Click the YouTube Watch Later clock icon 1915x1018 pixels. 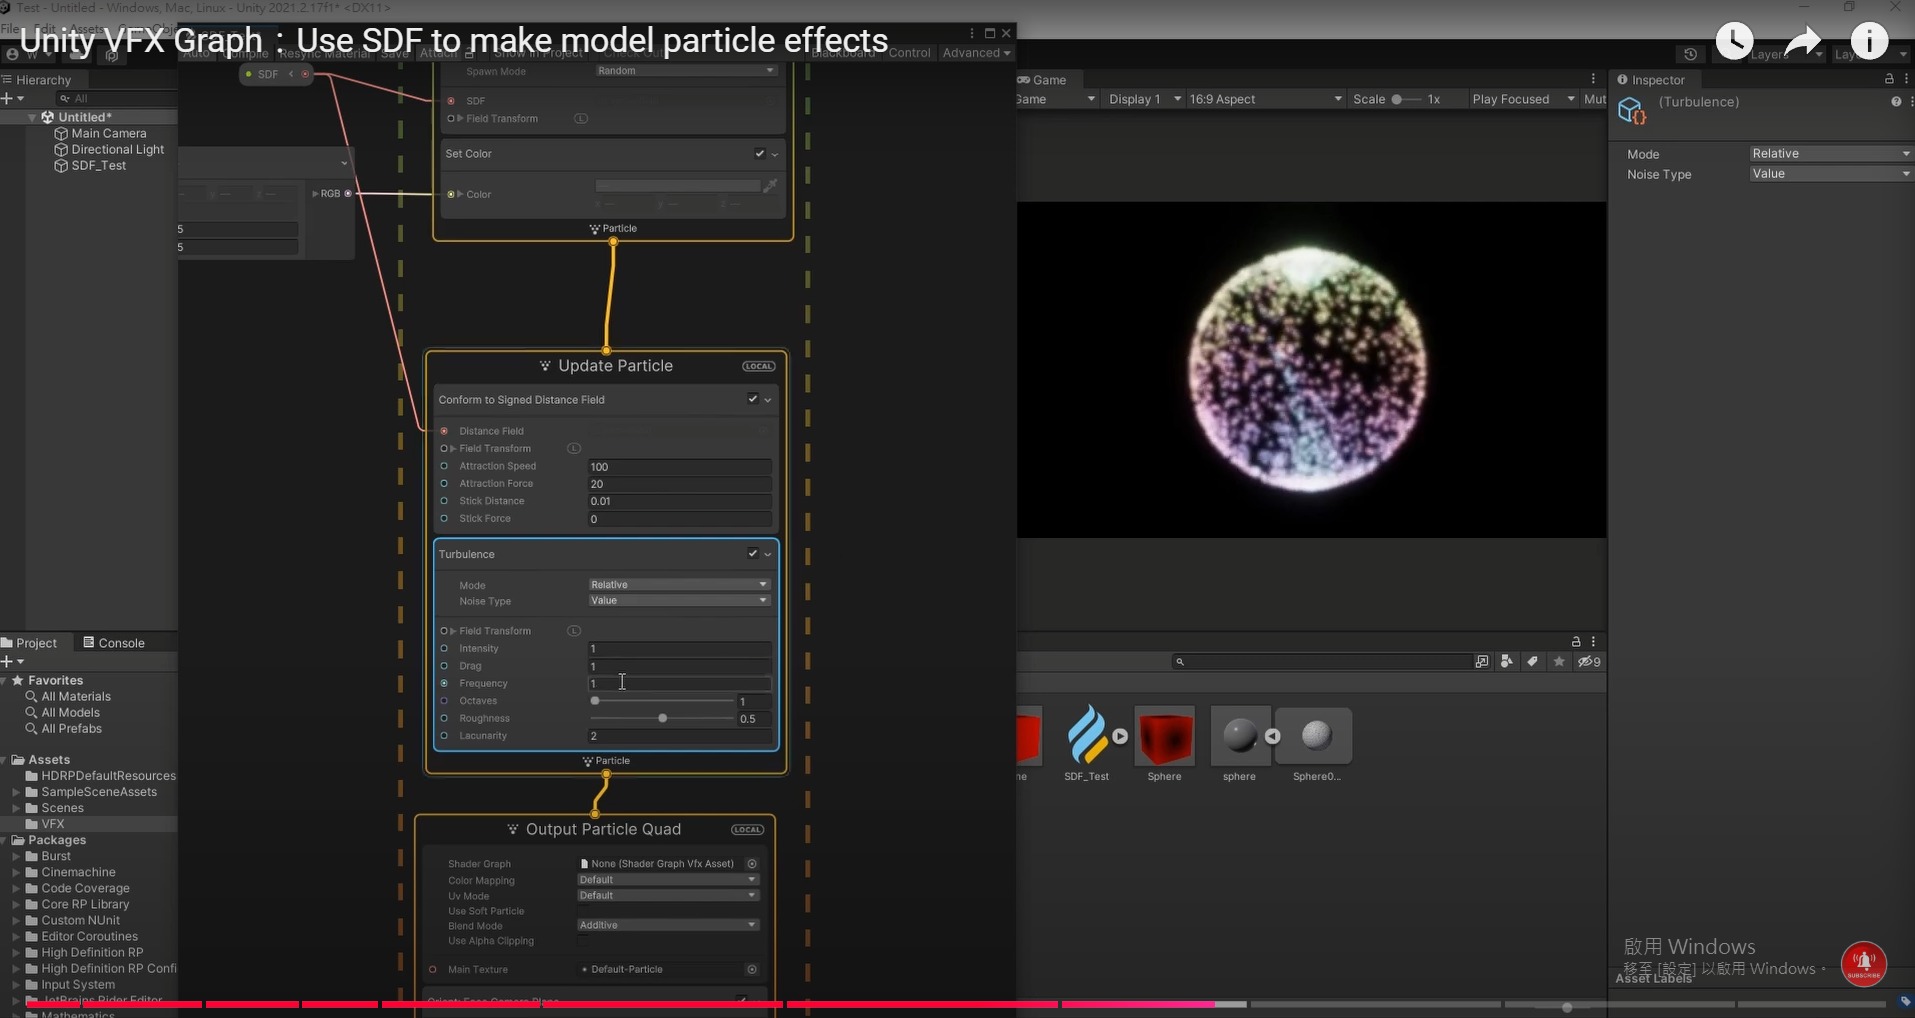coord(1734,41)
